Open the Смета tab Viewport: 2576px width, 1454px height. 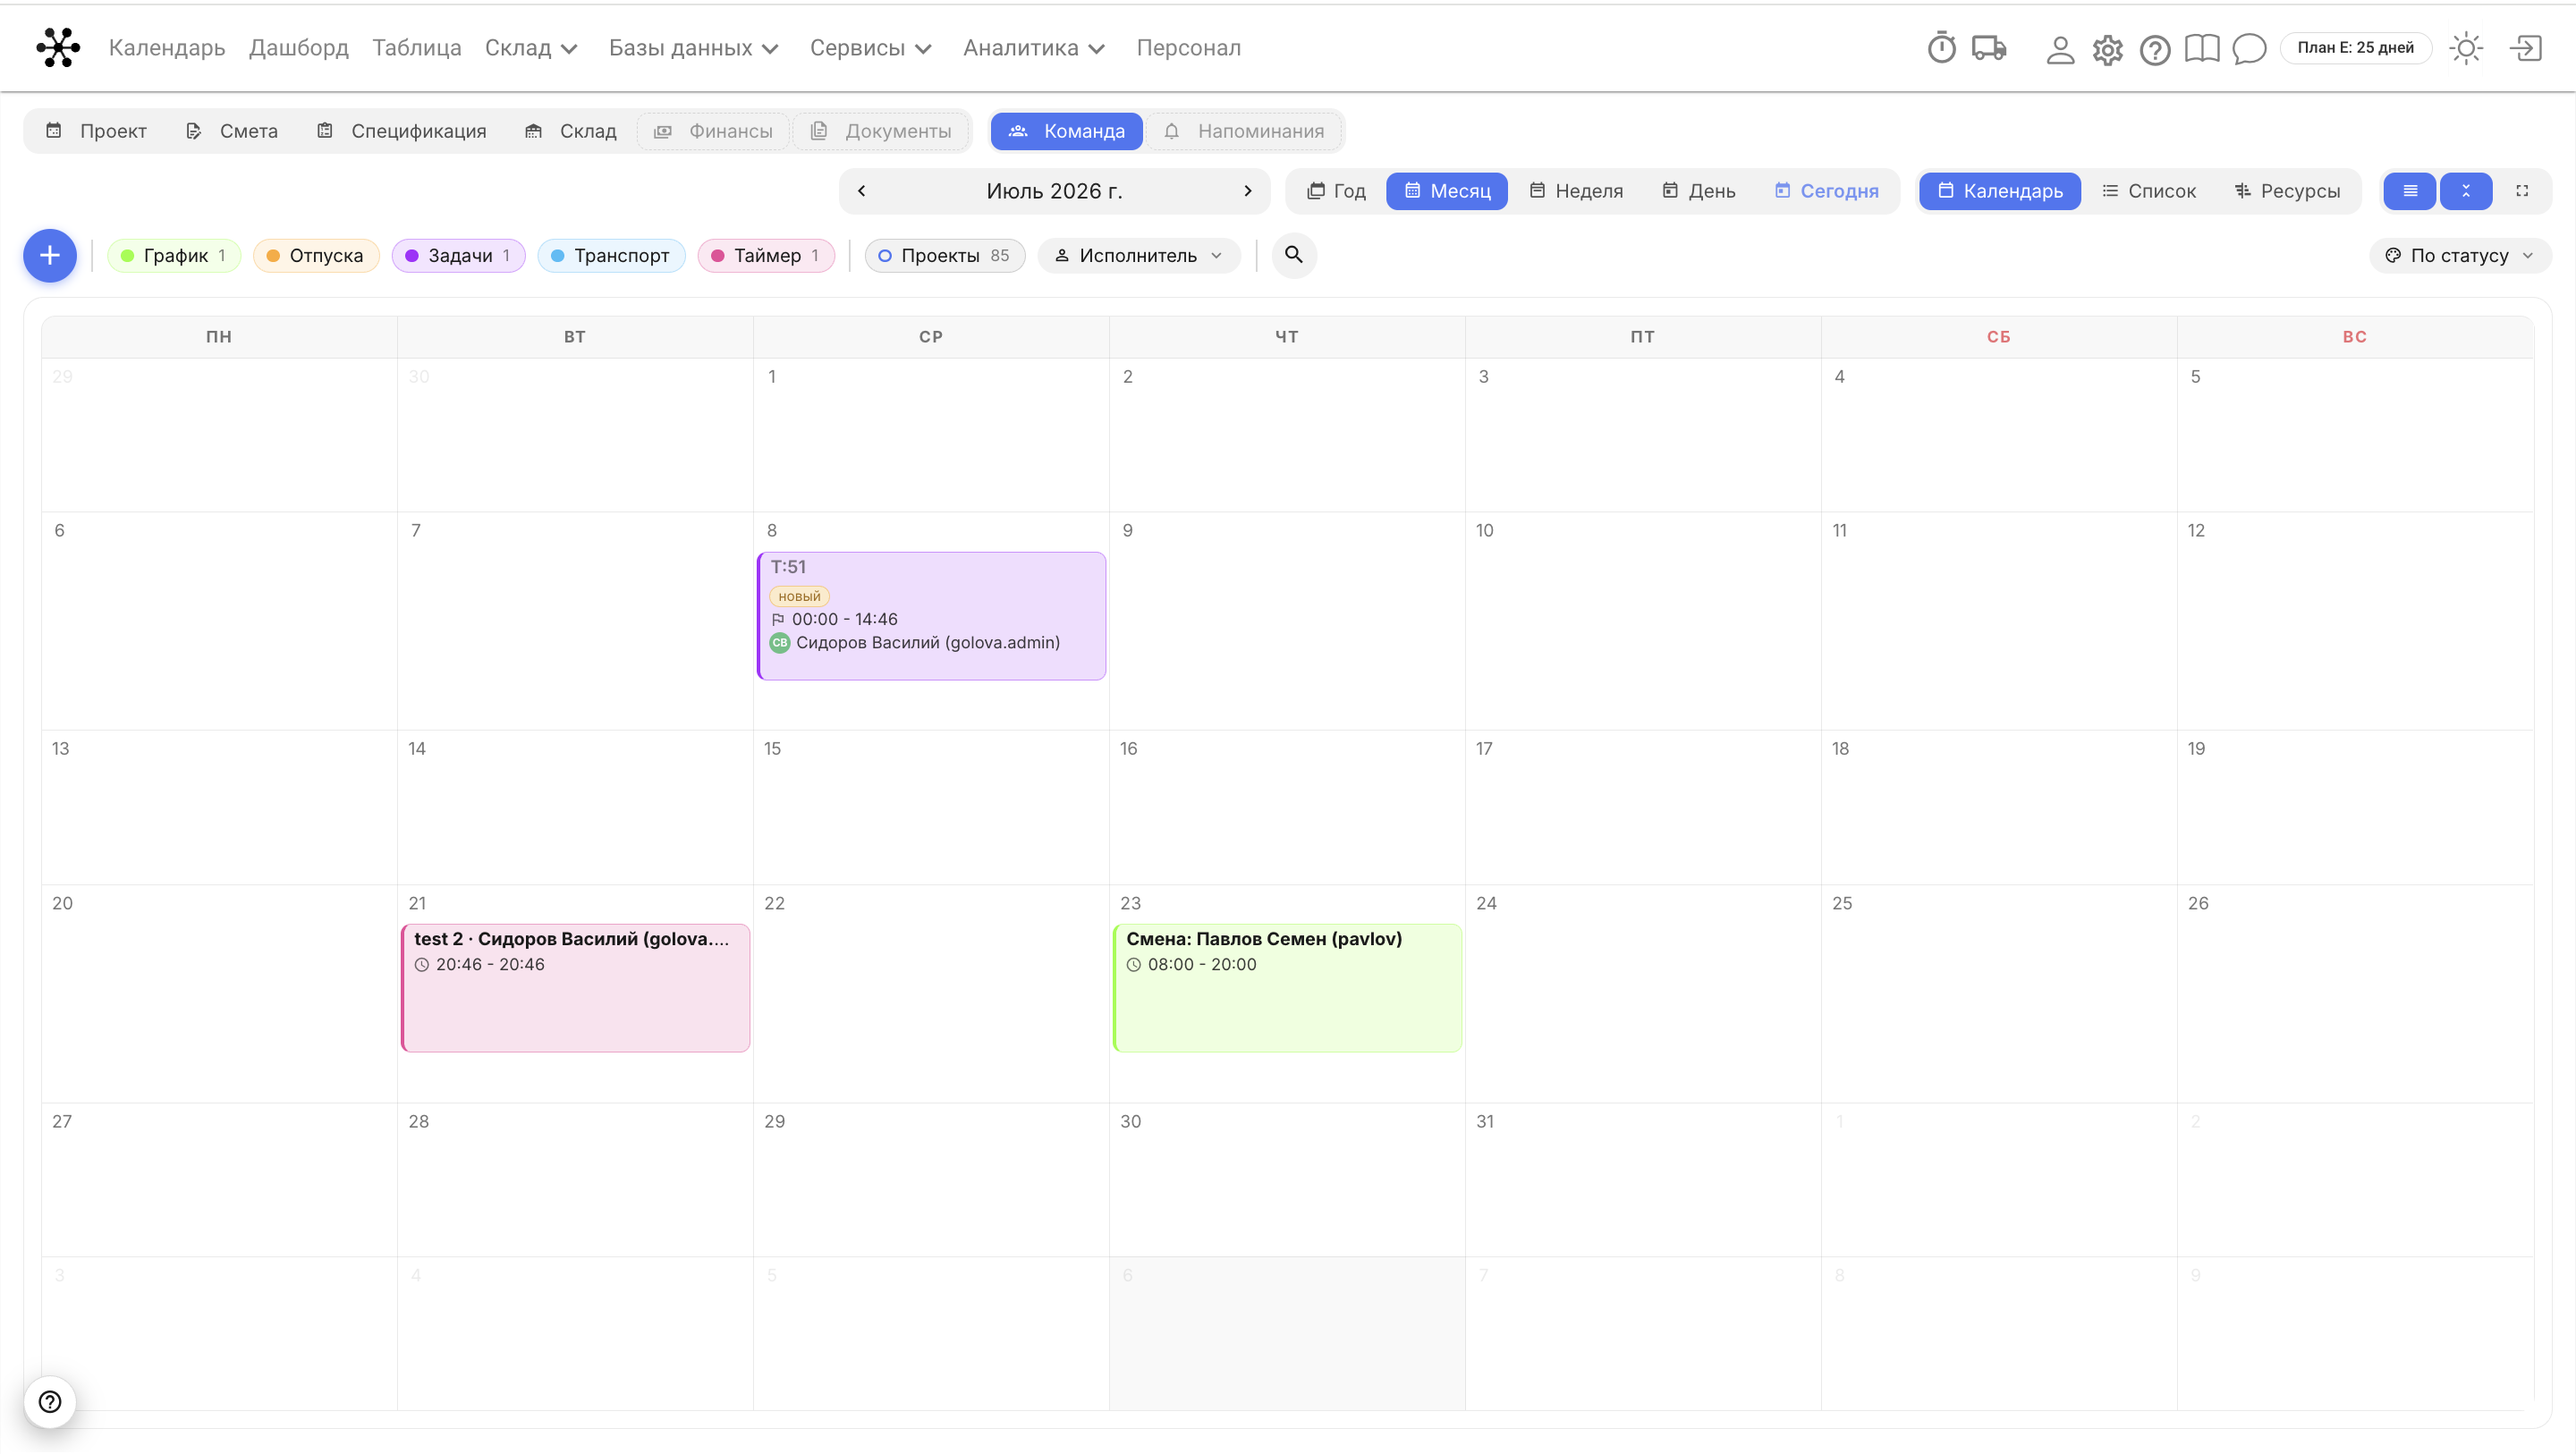click(232, 131)
